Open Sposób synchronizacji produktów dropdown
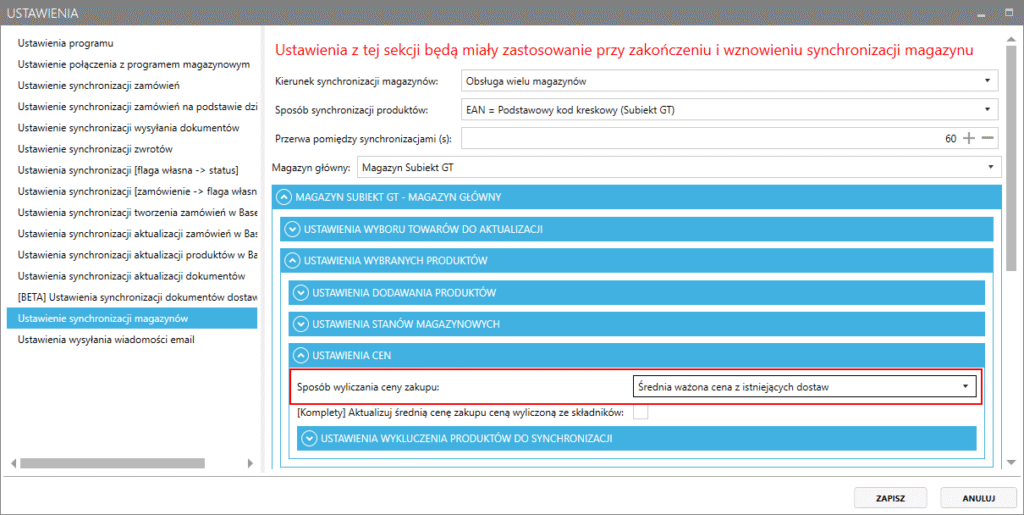The image size is (1024, 515). coord(729,110)
